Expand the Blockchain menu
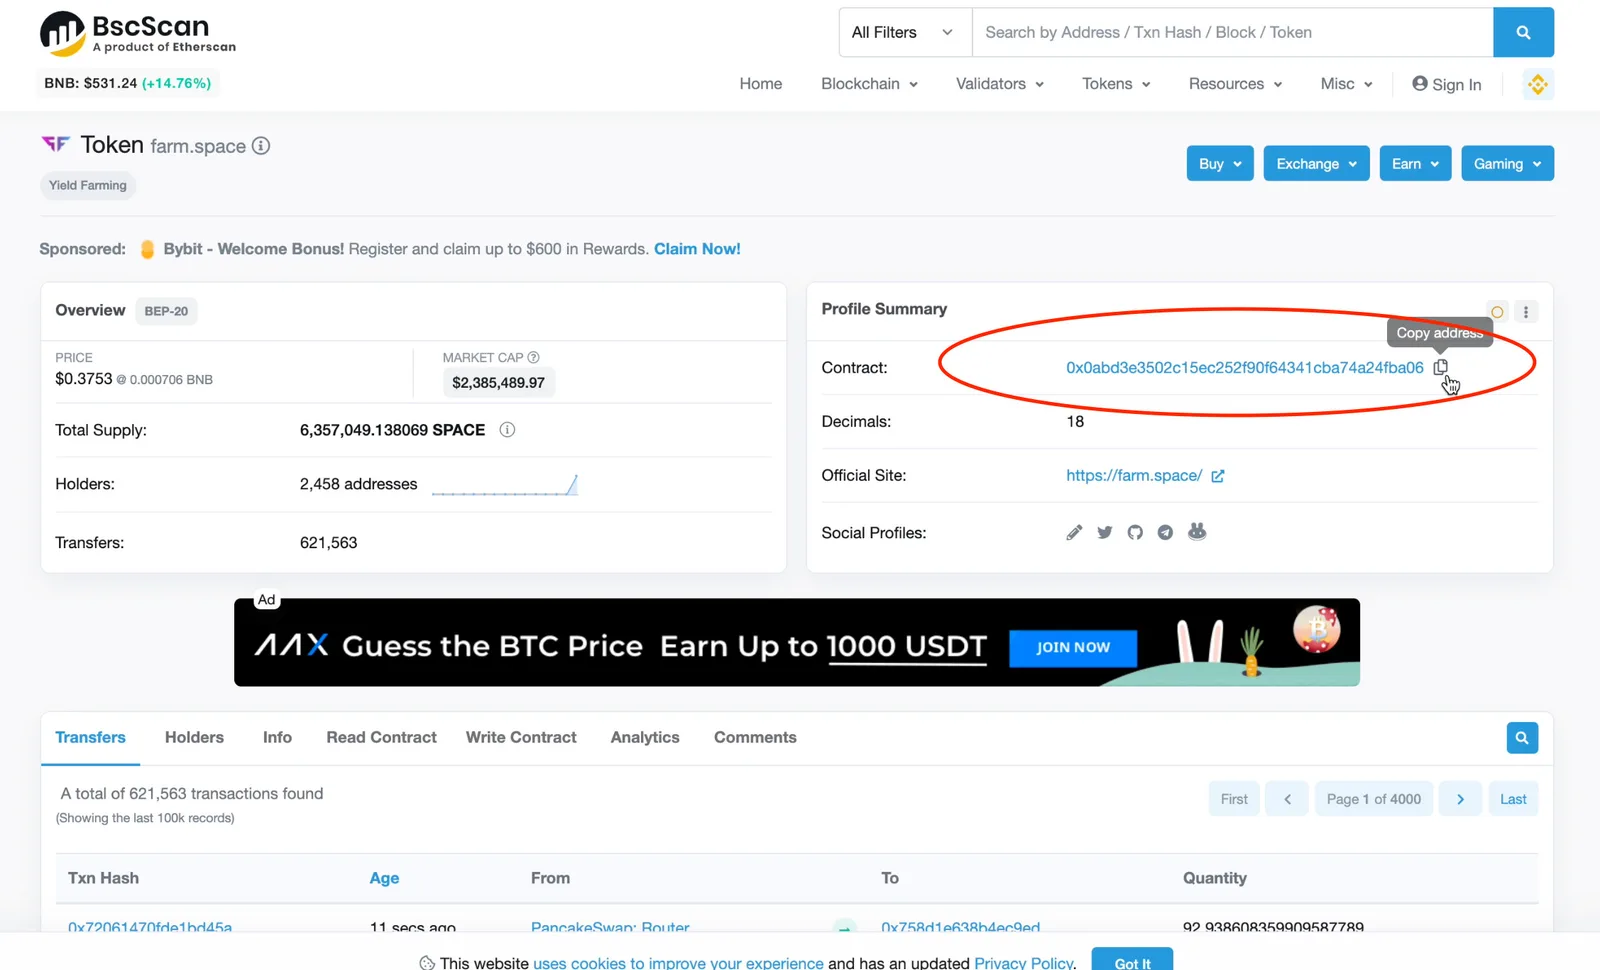Viewport: 1600px width, 970px height. 869,84
